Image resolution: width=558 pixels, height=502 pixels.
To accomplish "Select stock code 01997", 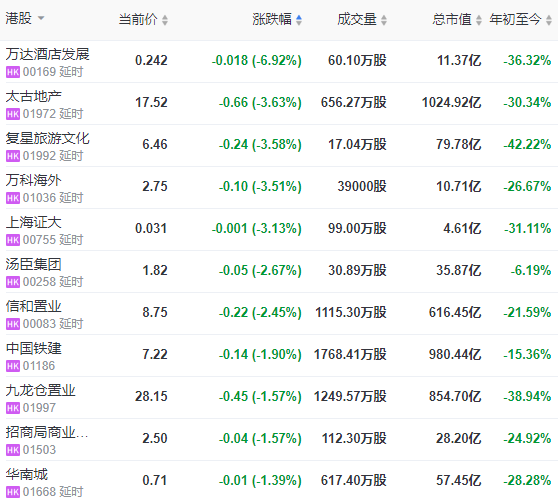I will (39, 408).
